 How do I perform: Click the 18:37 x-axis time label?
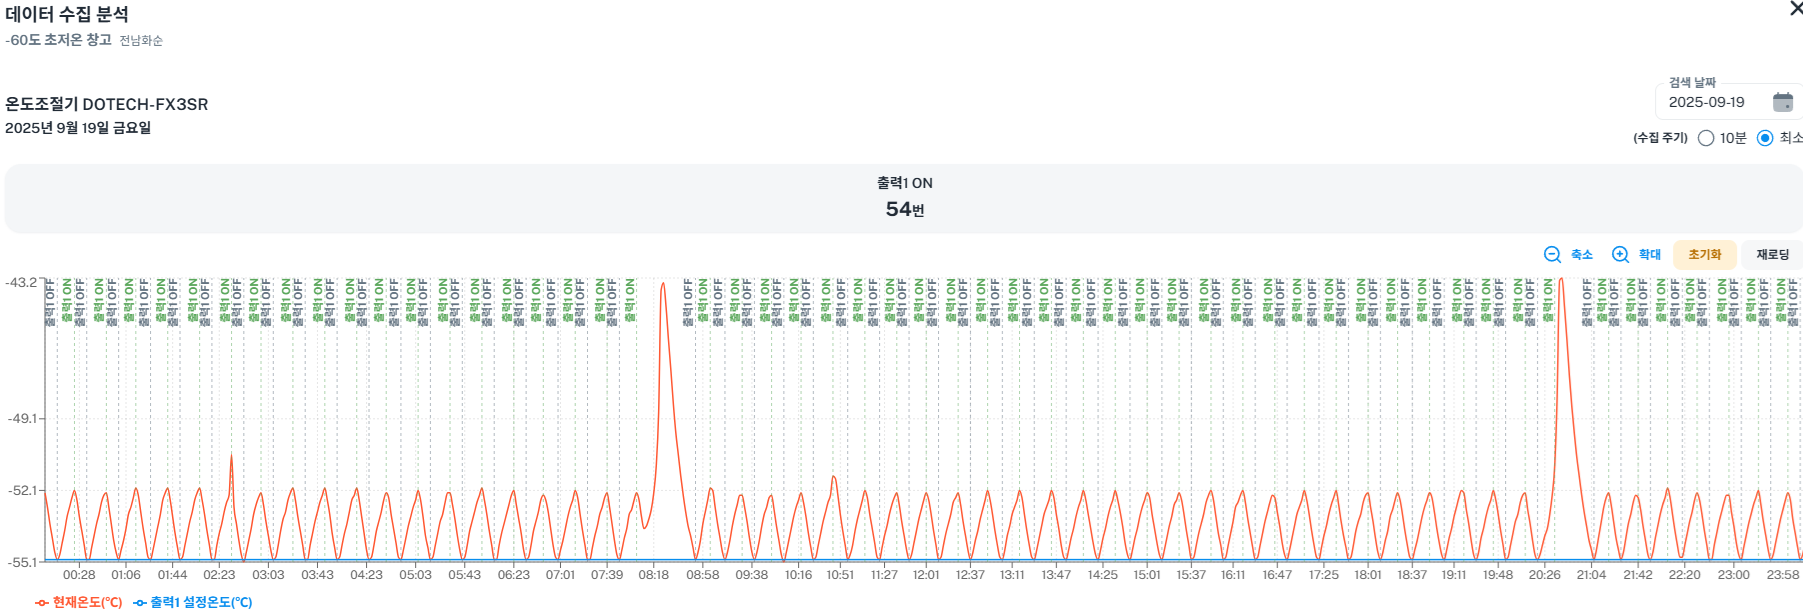1412,575
